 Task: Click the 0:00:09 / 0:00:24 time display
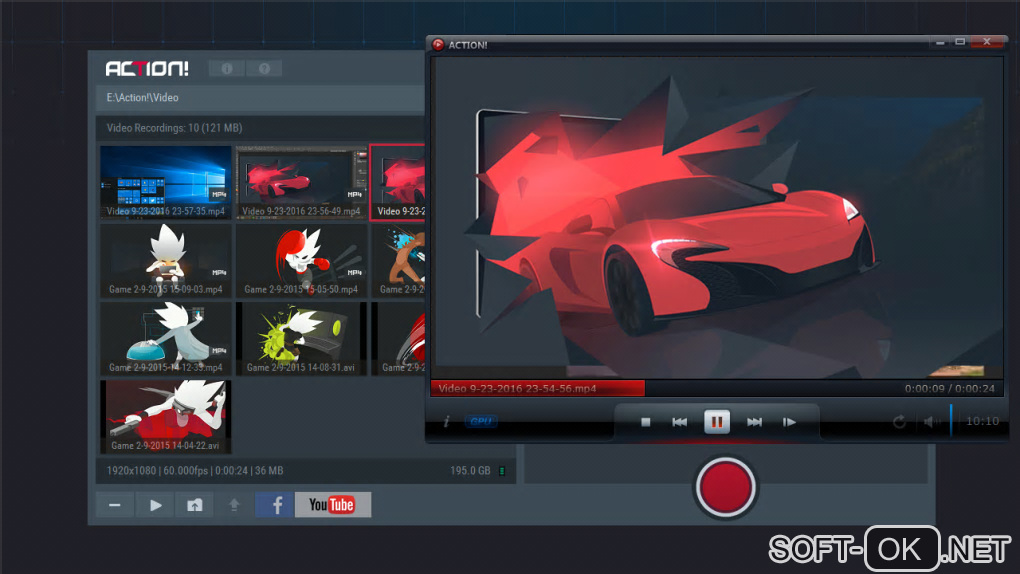click(949, 389)
